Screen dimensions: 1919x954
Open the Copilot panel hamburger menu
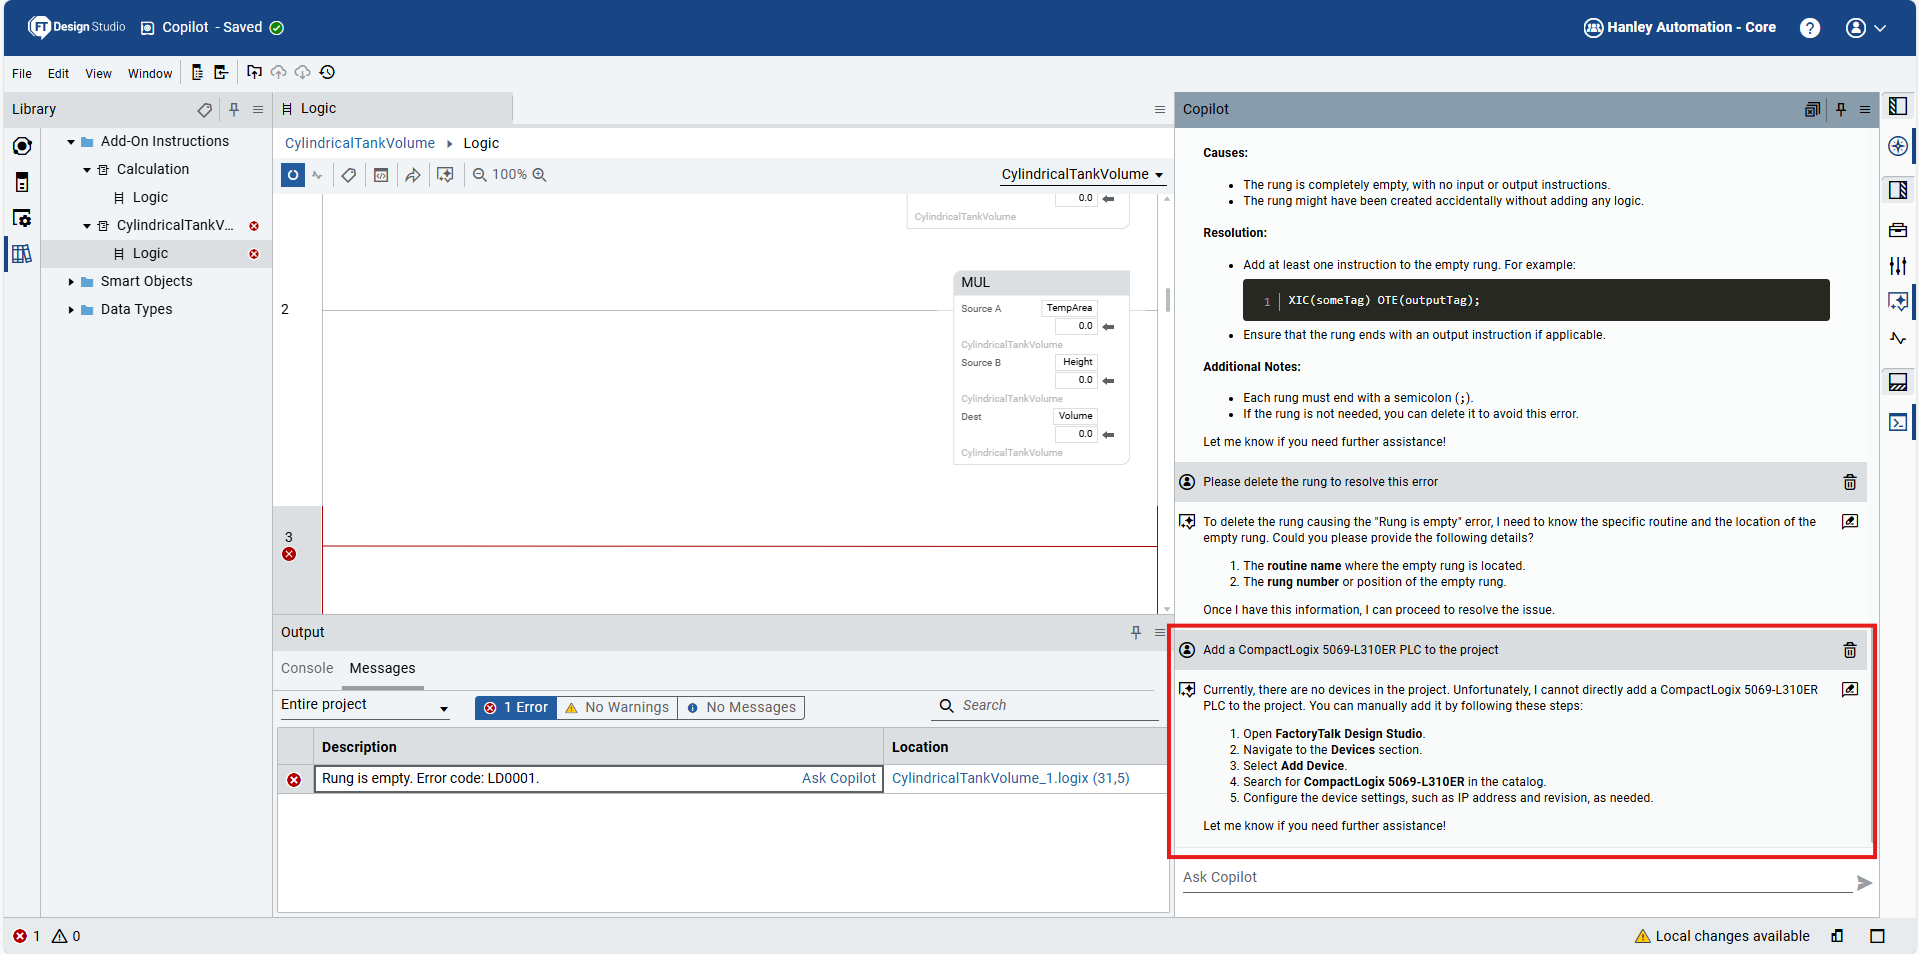coord(1865,109)
